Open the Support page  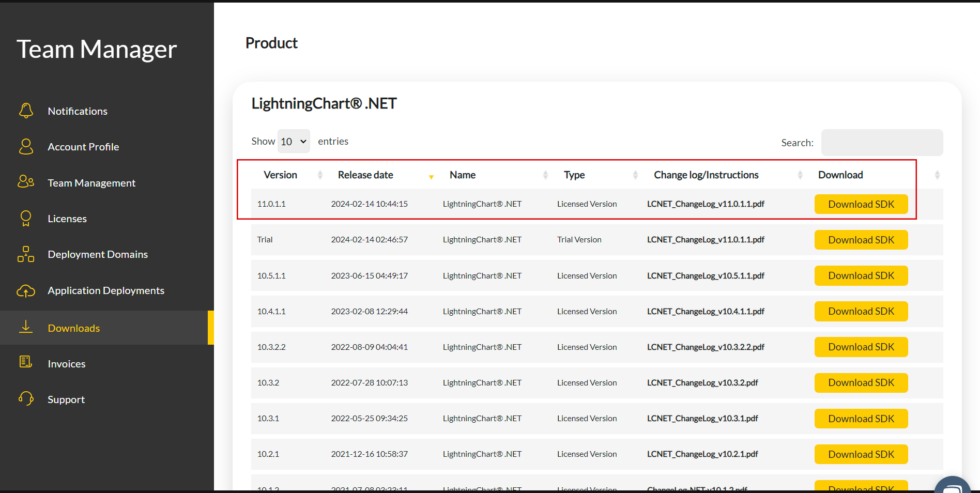click(x=66, y=399)
